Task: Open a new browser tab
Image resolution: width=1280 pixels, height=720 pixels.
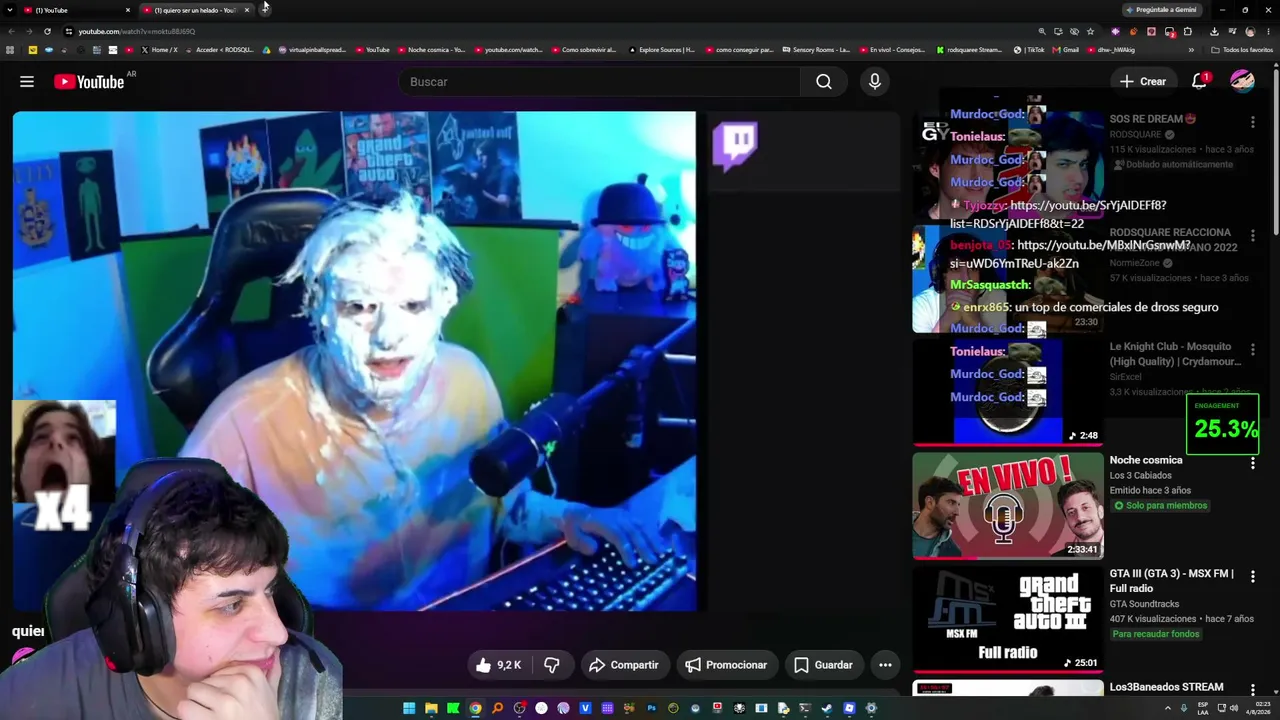Action: click(265, 10)
